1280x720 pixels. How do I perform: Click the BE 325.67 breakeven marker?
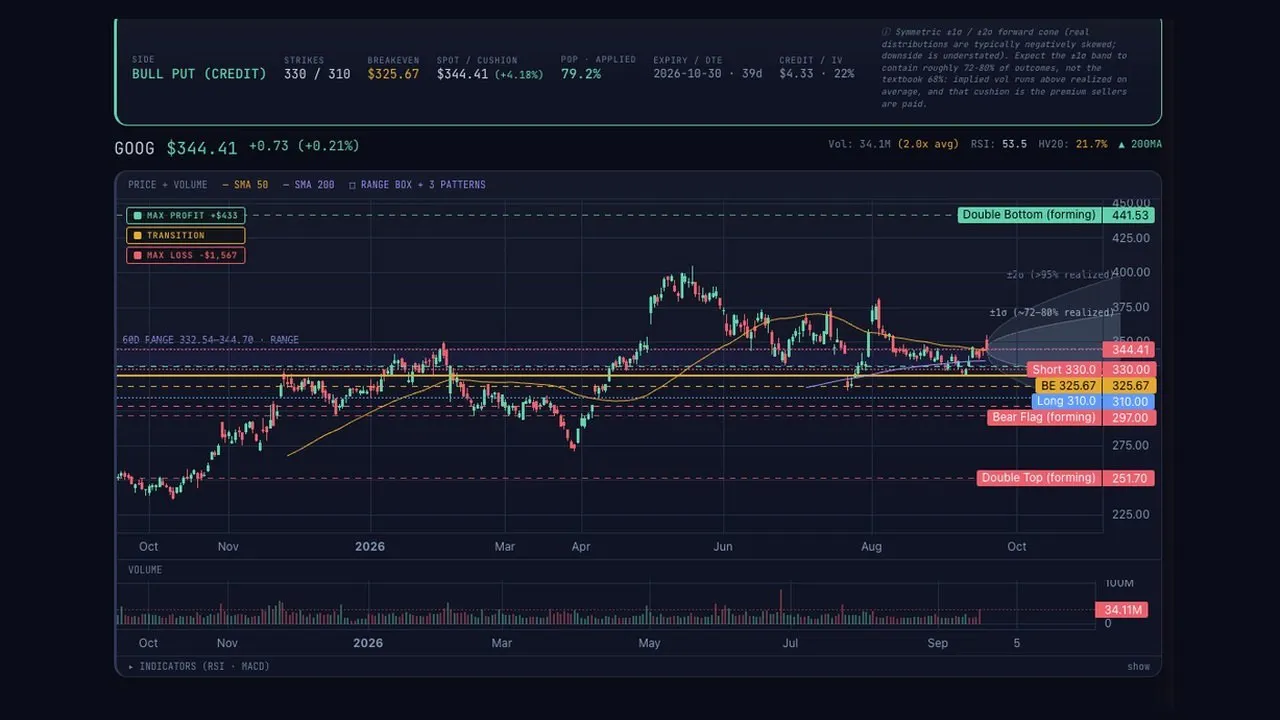click(x=1068, y=386)
